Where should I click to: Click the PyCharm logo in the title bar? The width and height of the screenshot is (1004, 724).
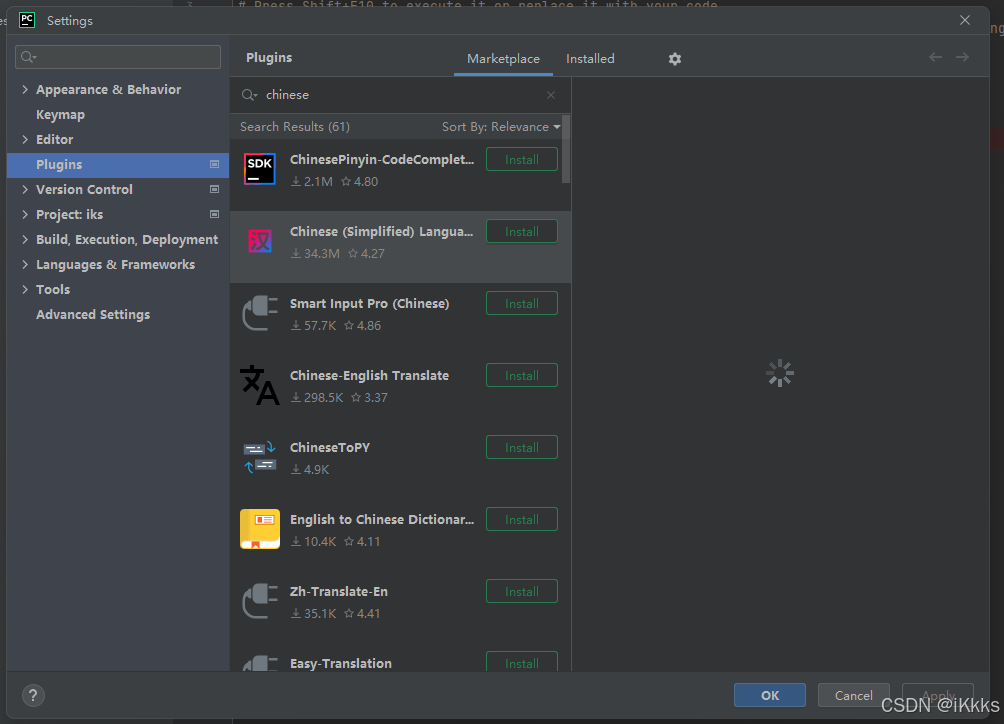pyautogui.click(x=27, y=20)
